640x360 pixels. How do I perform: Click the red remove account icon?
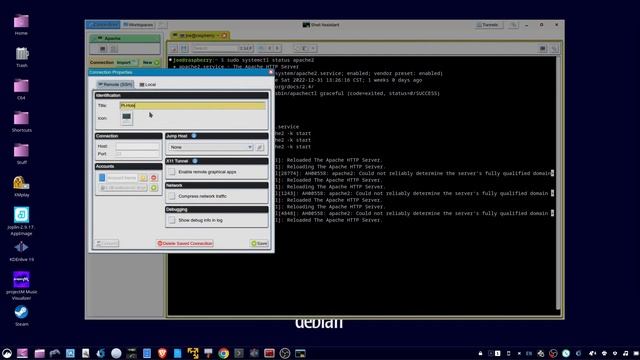click(x=154, y=178)
